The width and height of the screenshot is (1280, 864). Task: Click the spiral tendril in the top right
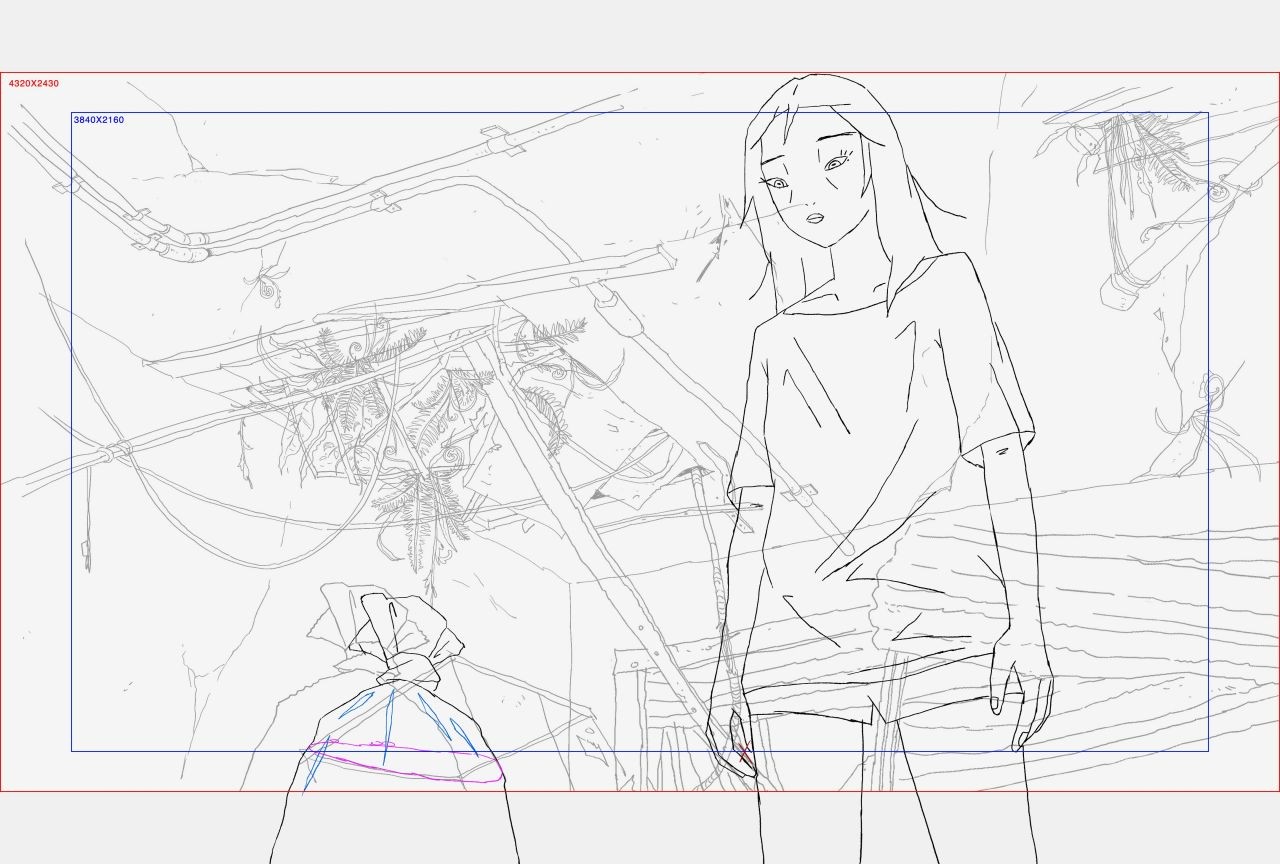(1218, 190)
